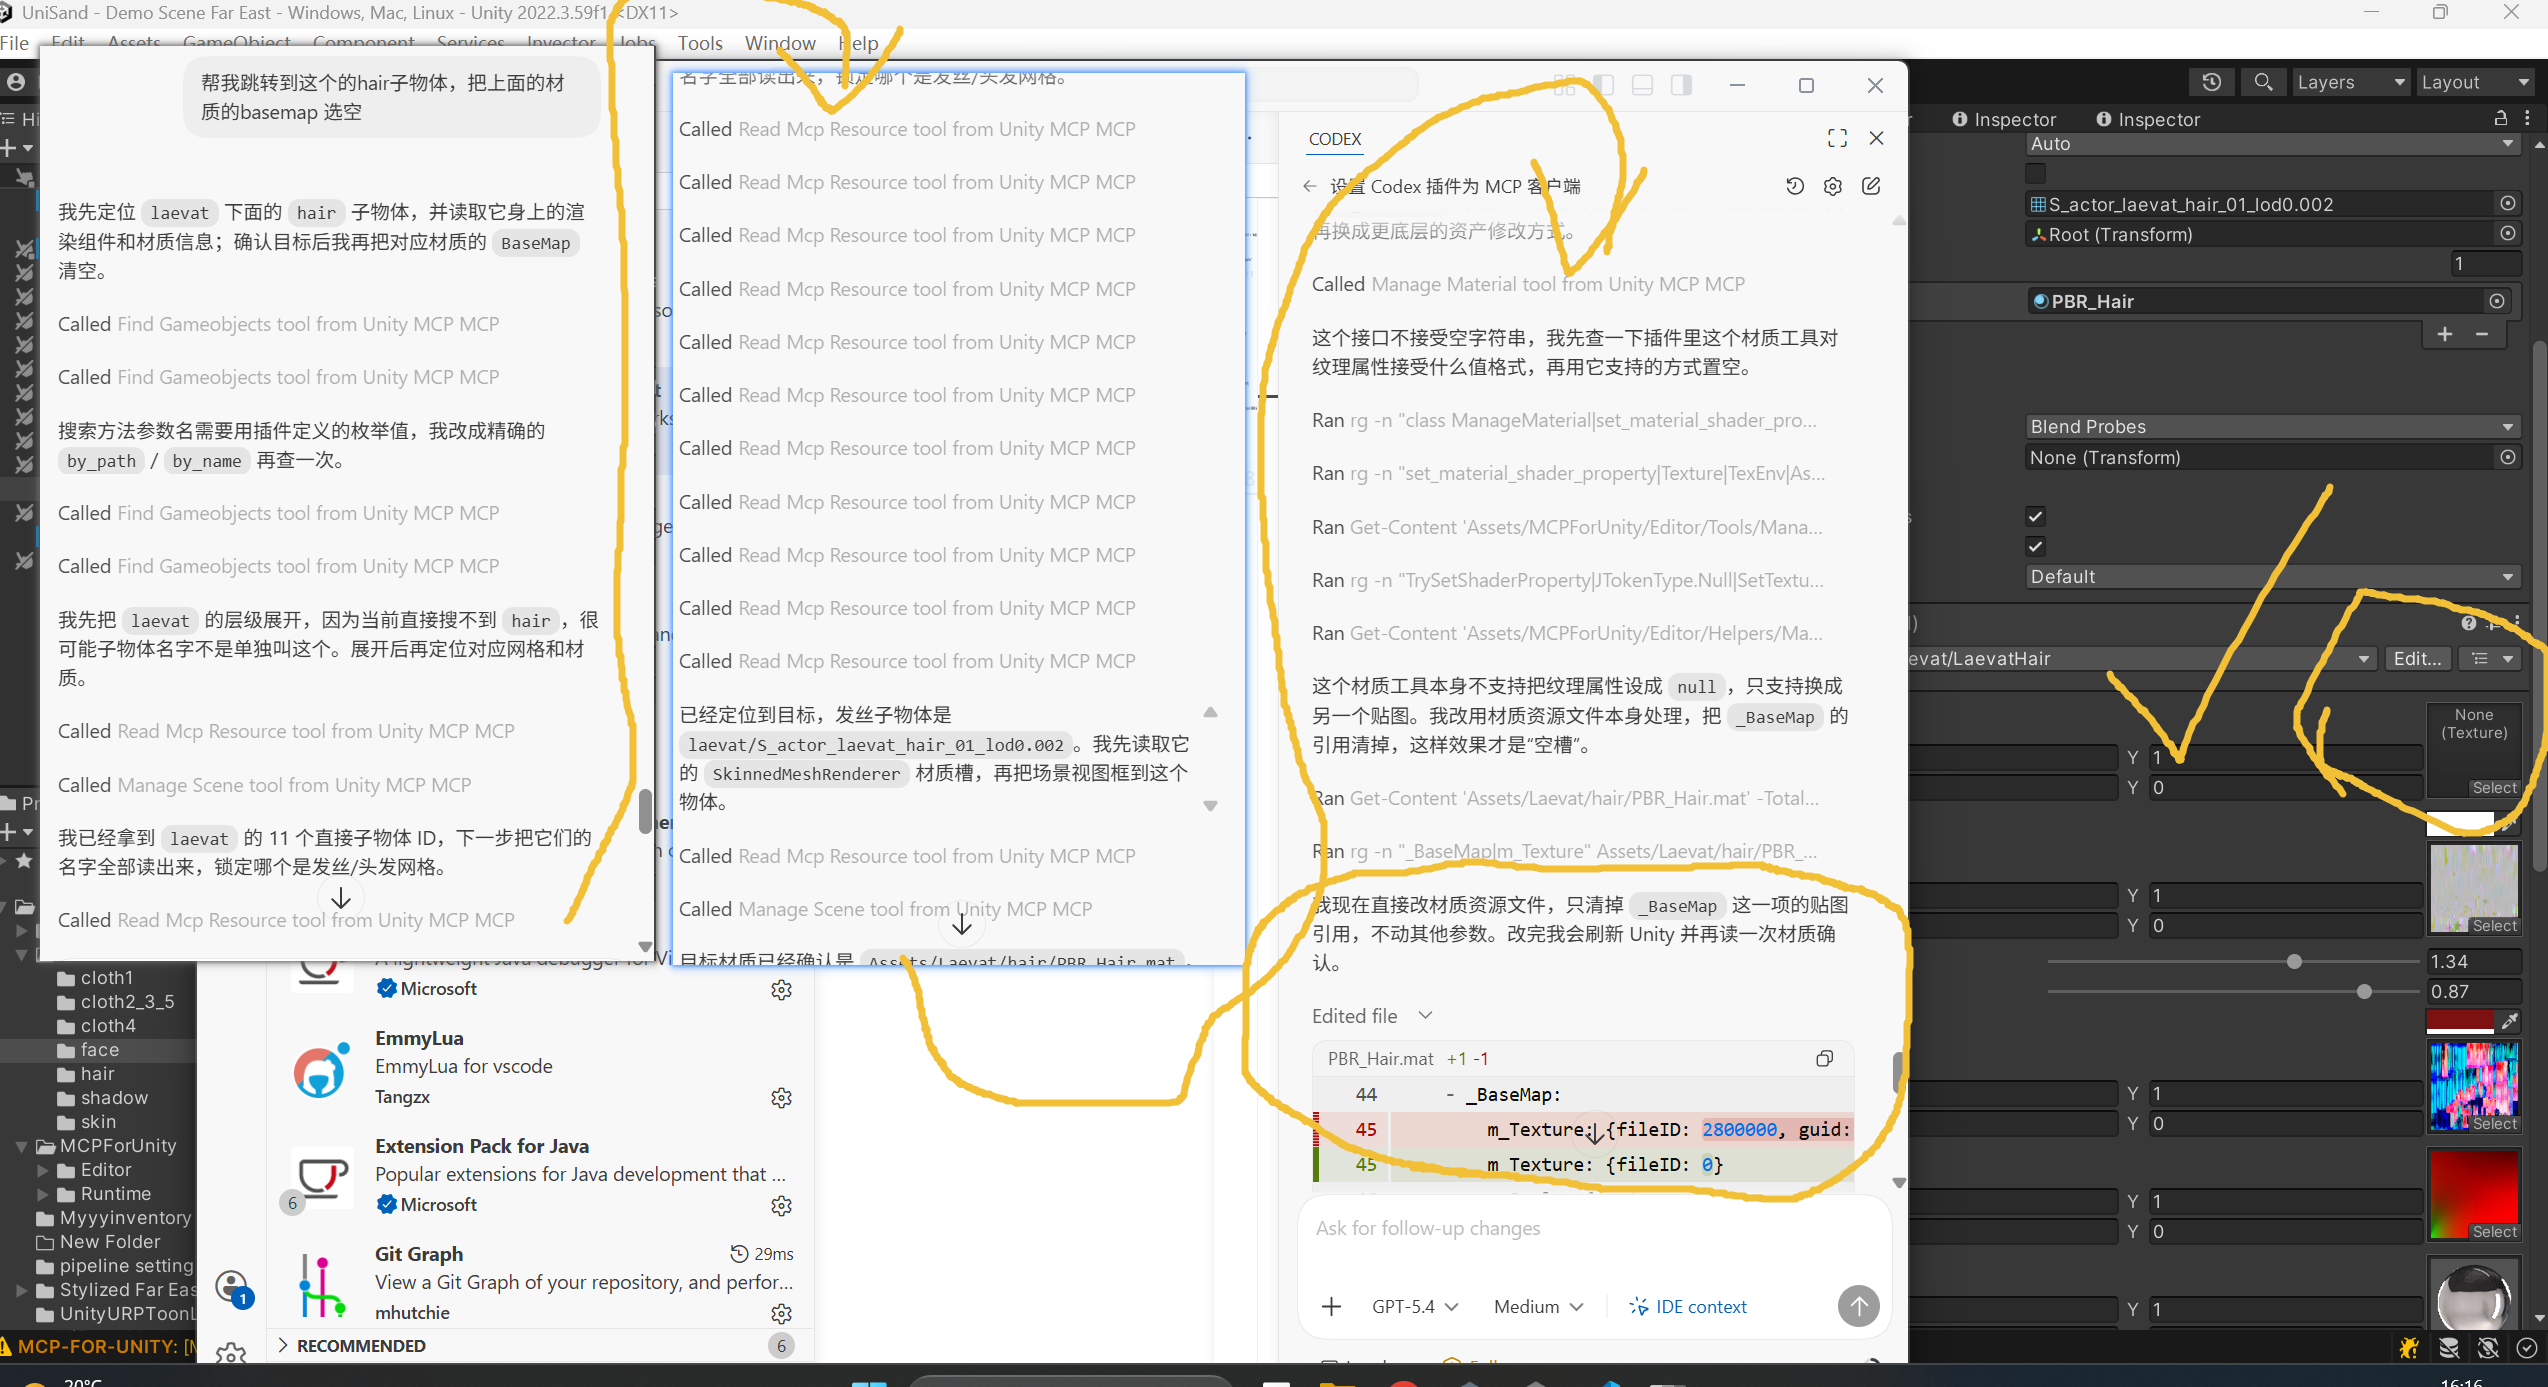Go back from Codex conversation
The width and height of the screenshot is (2548, 1387).
coord(1310,186)
